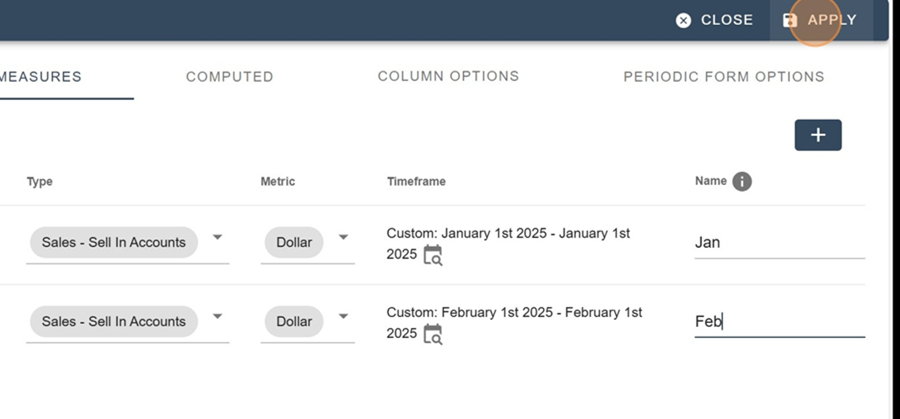
Task: Add a new measure with plus button
Action: (x=818, y=135)
